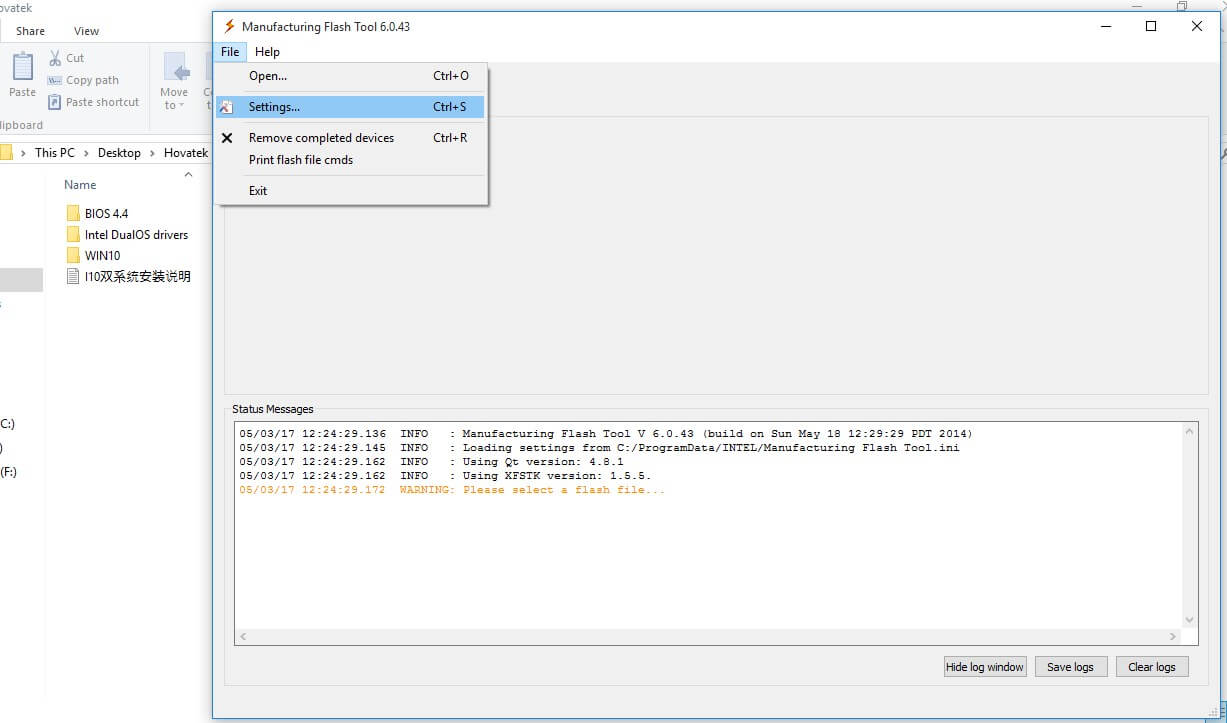Select the Cut scissors icon
This screenshot has width=1227, height=723.
[x=54, y=57]
